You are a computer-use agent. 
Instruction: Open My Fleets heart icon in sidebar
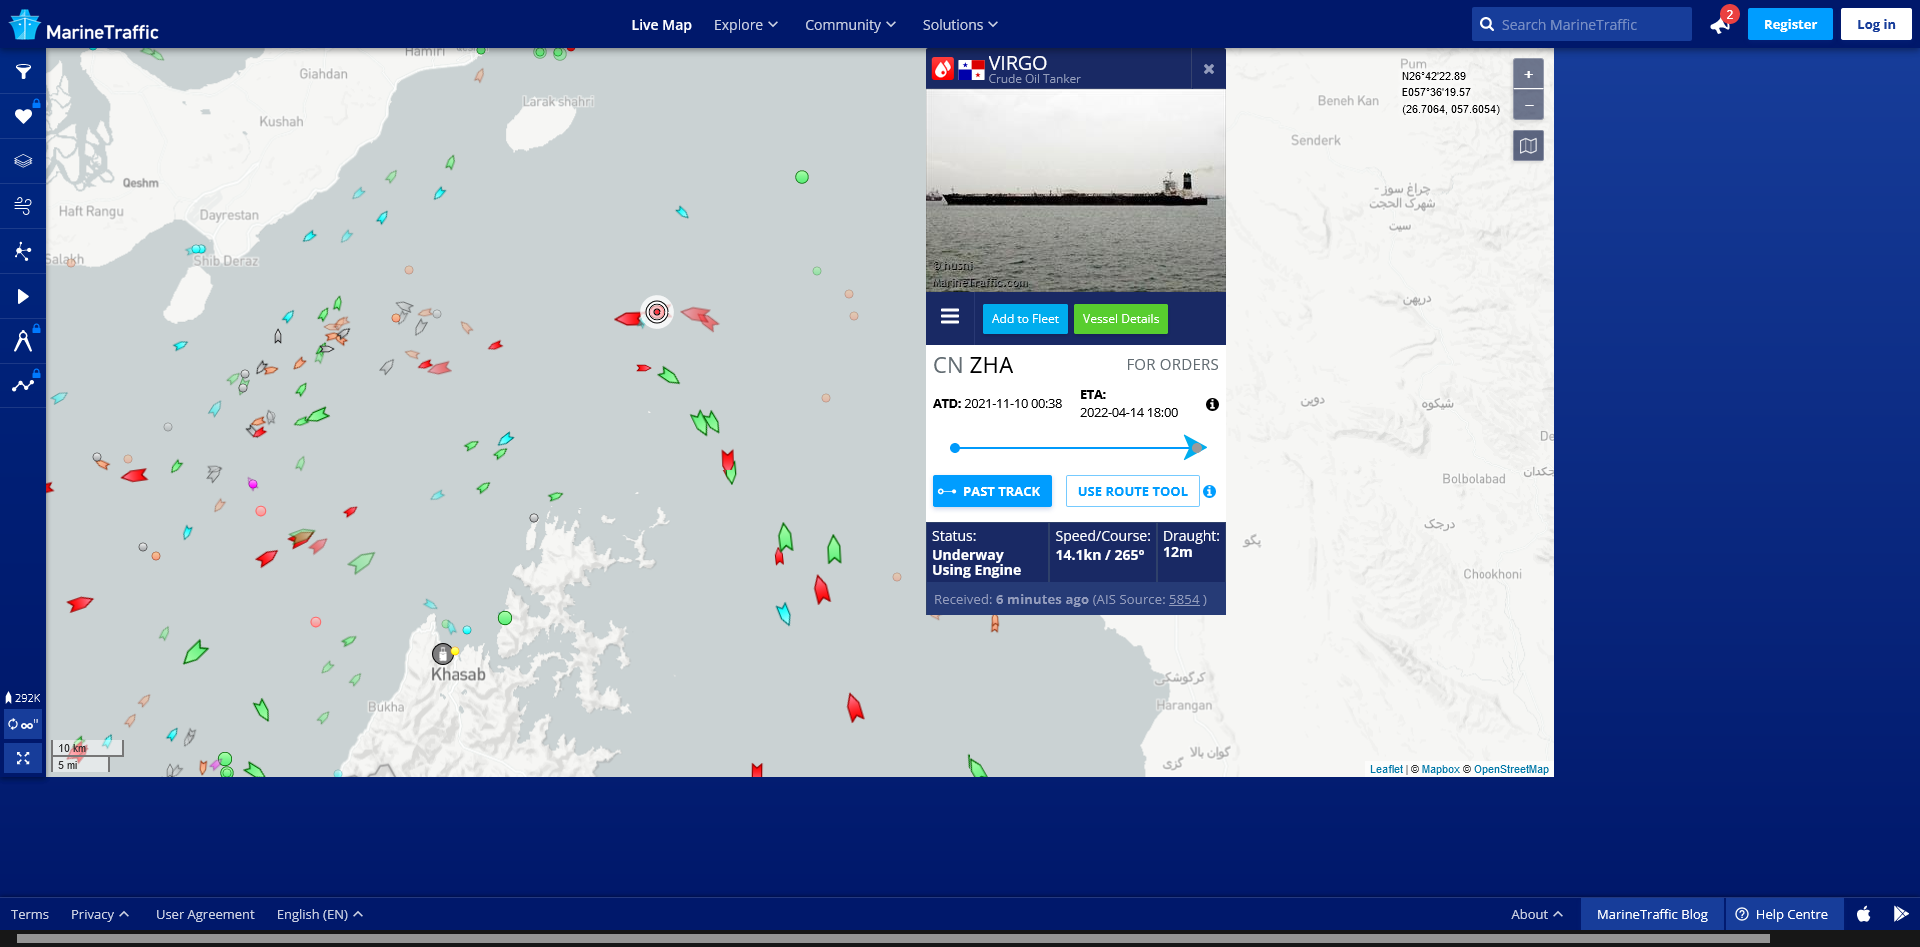tap(23, 117)
